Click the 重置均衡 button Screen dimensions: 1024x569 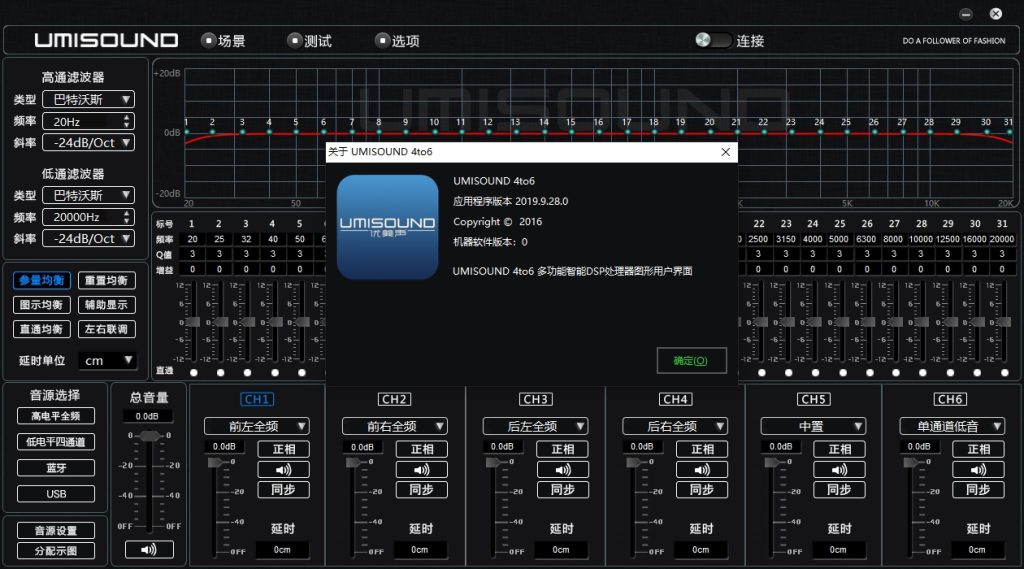[x=106, y=280]
